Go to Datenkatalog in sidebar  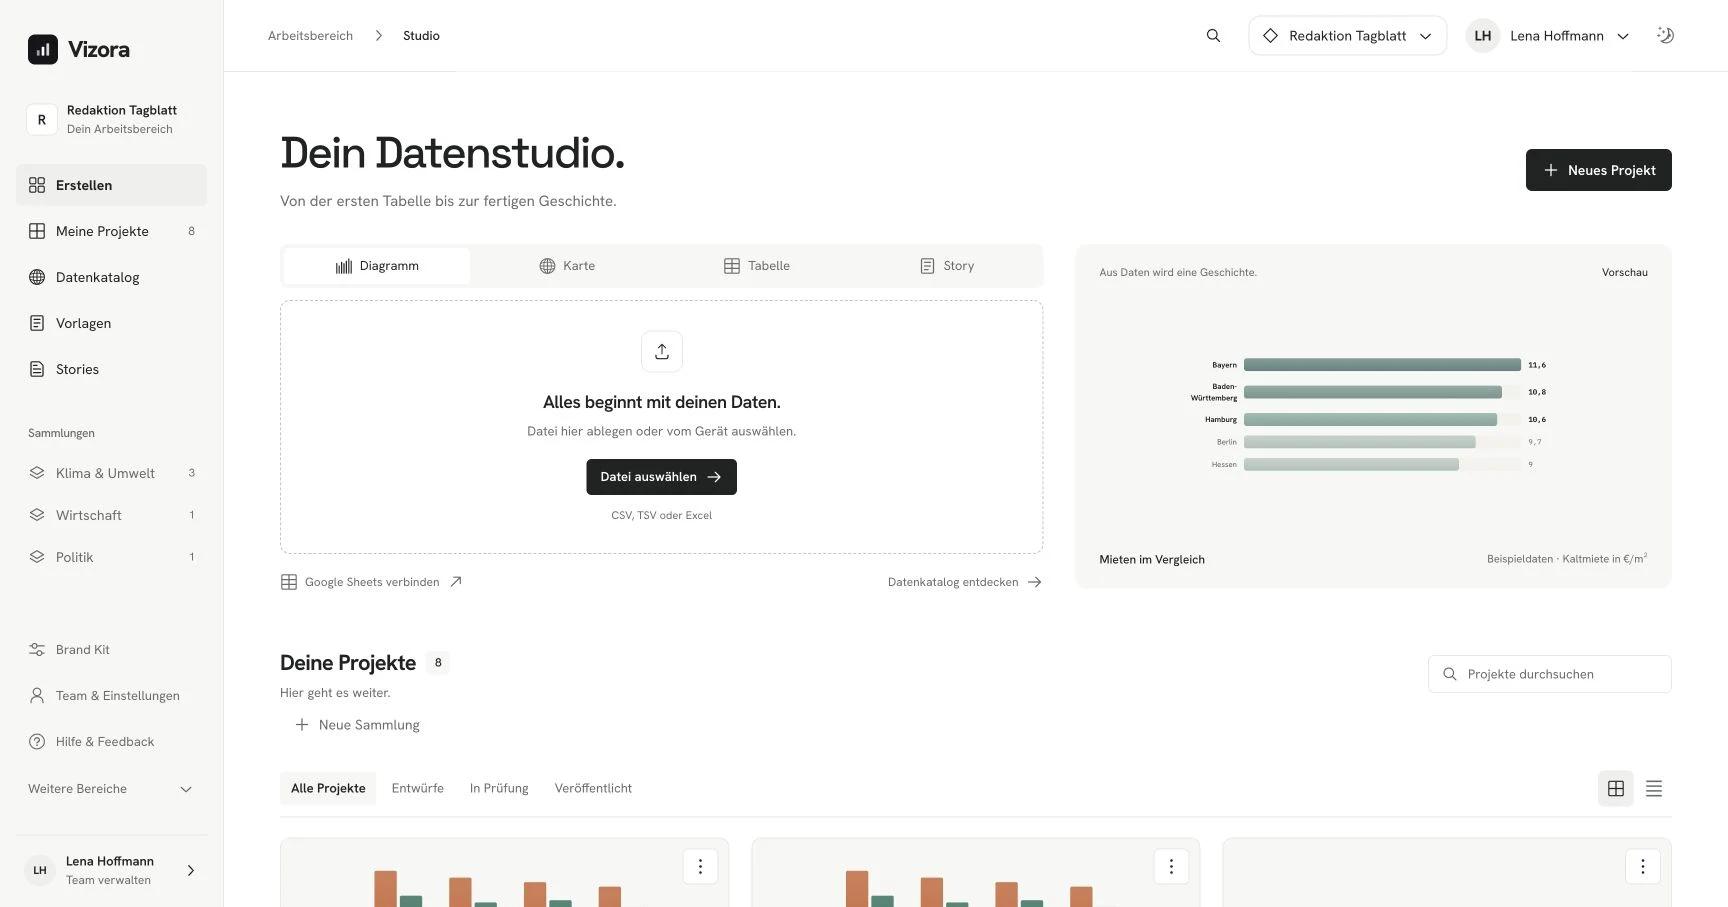pyautogui.click(x=111, y=277)
